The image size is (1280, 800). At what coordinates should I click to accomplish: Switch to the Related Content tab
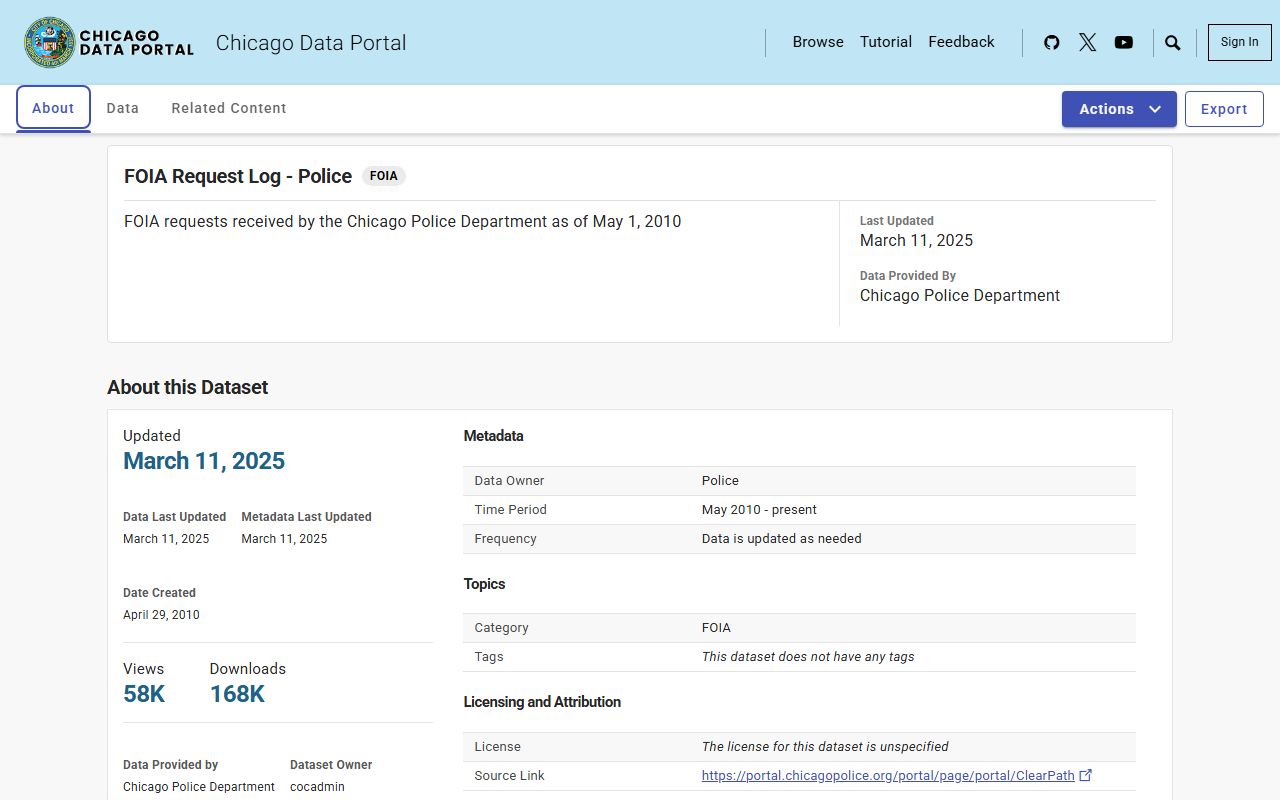(x=229, y=108)
